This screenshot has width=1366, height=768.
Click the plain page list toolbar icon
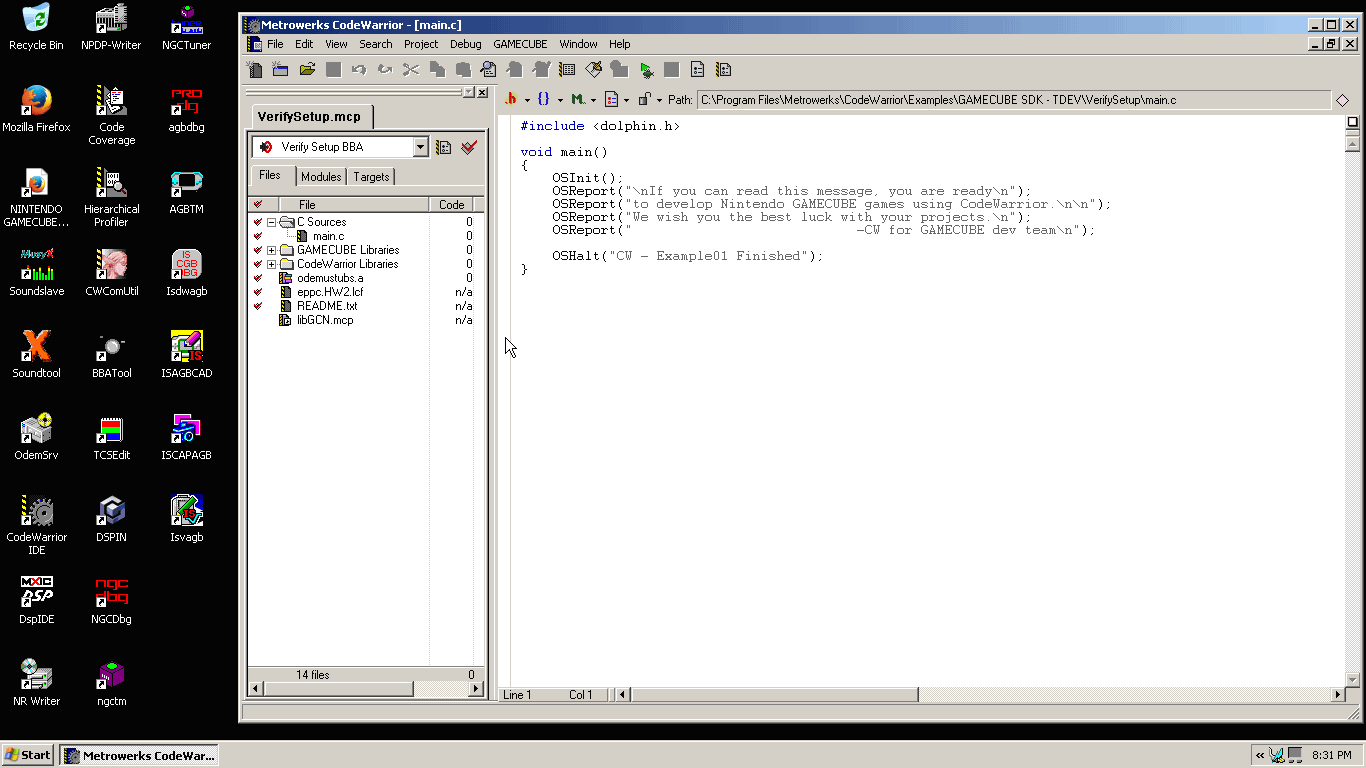(698, 70)
